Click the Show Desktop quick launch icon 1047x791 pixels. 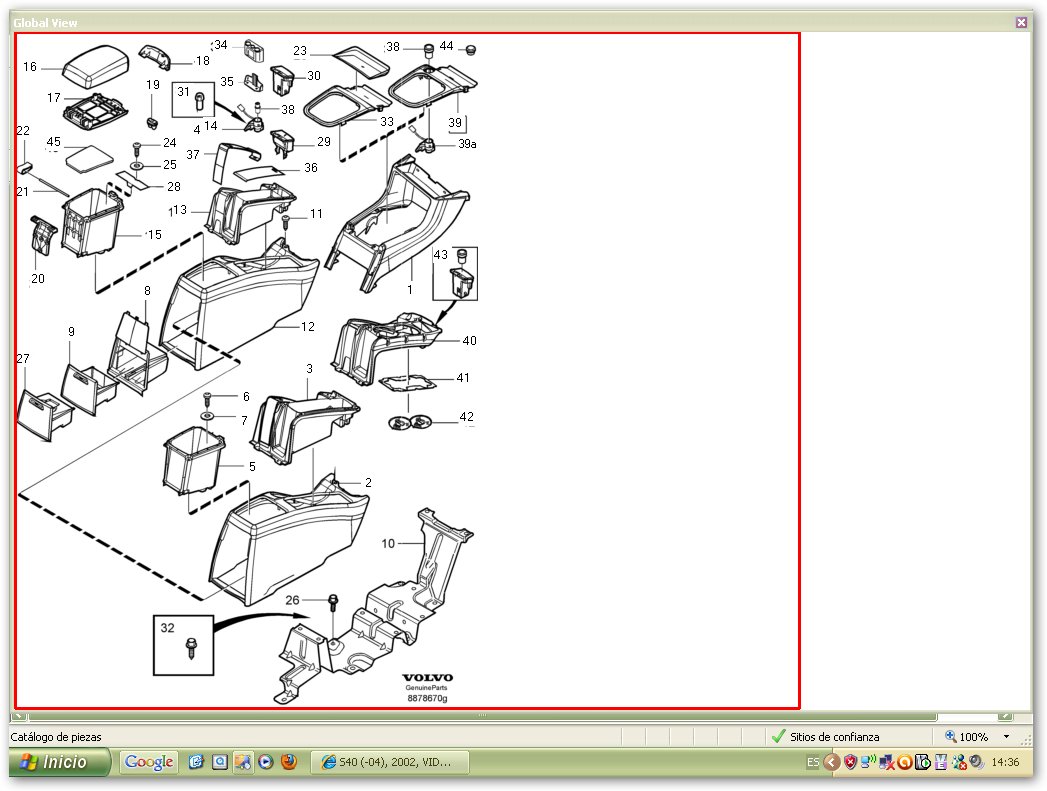(196, 762)
